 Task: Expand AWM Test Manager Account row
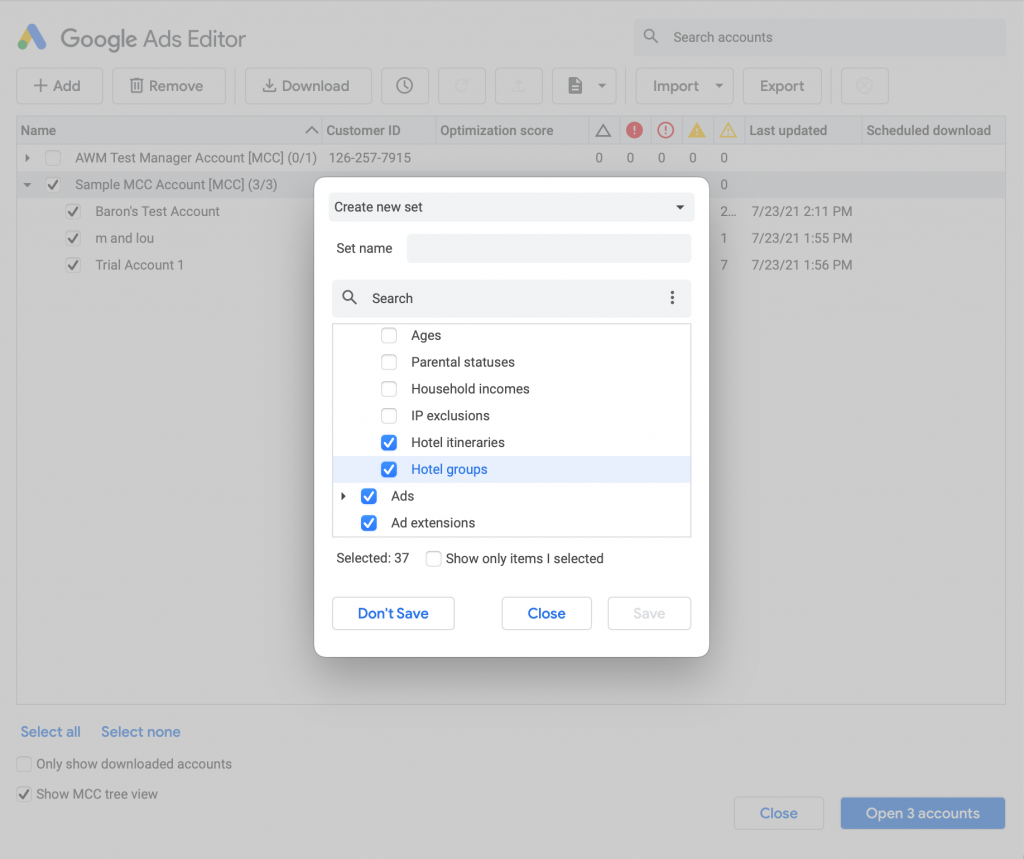tap(27, 158)
